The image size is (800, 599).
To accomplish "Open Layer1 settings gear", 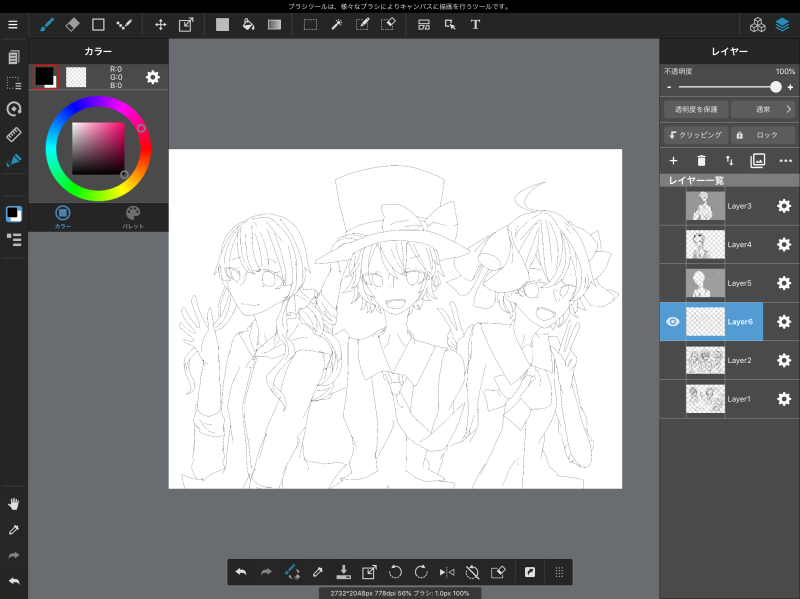I will pyautogui.click(x=784, y=399).
